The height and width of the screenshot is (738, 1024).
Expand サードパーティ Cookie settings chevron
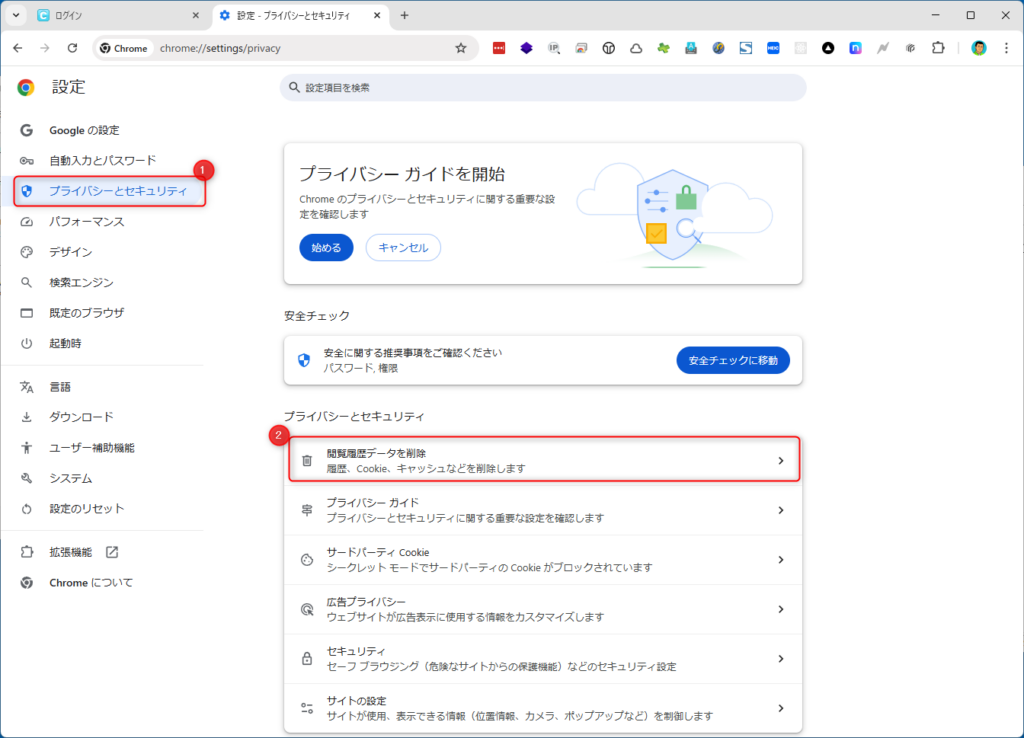click(x=781, y=560)
